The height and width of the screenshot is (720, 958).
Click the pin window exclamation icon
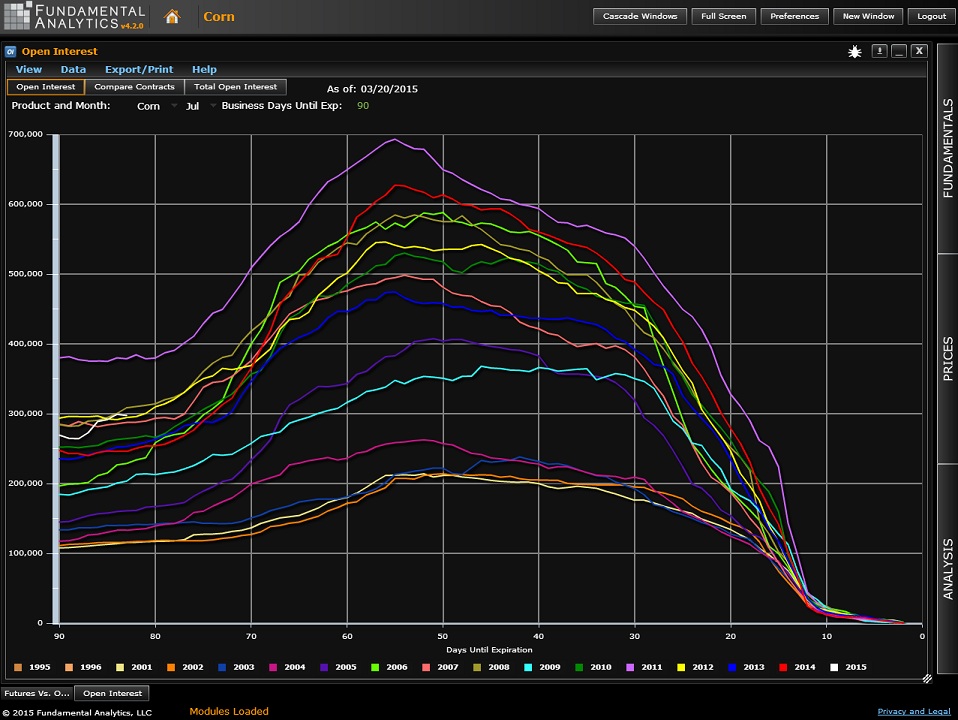click(x=879, y=51)
